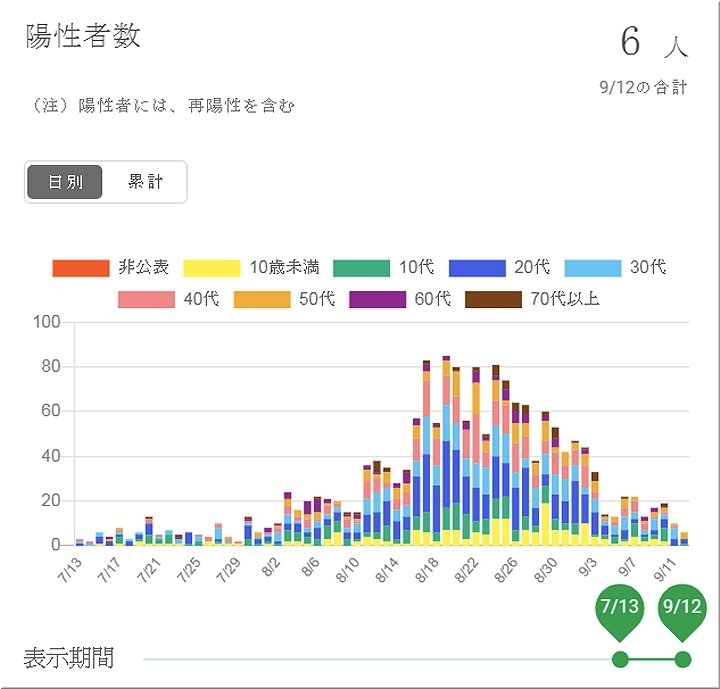Toggle the 40代 pink legend series
The image size is (720, 689).
click(x=168, y=298)
